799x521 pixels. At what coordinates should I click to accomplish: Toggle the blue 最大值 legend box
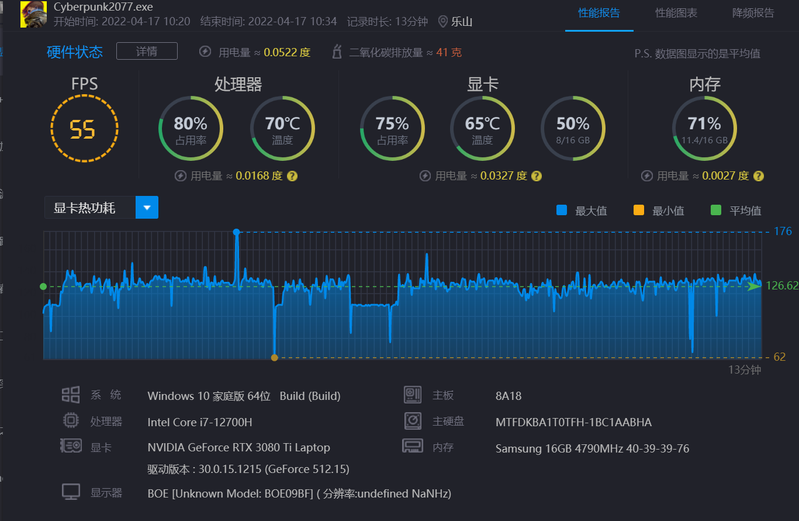click(561, 211)
